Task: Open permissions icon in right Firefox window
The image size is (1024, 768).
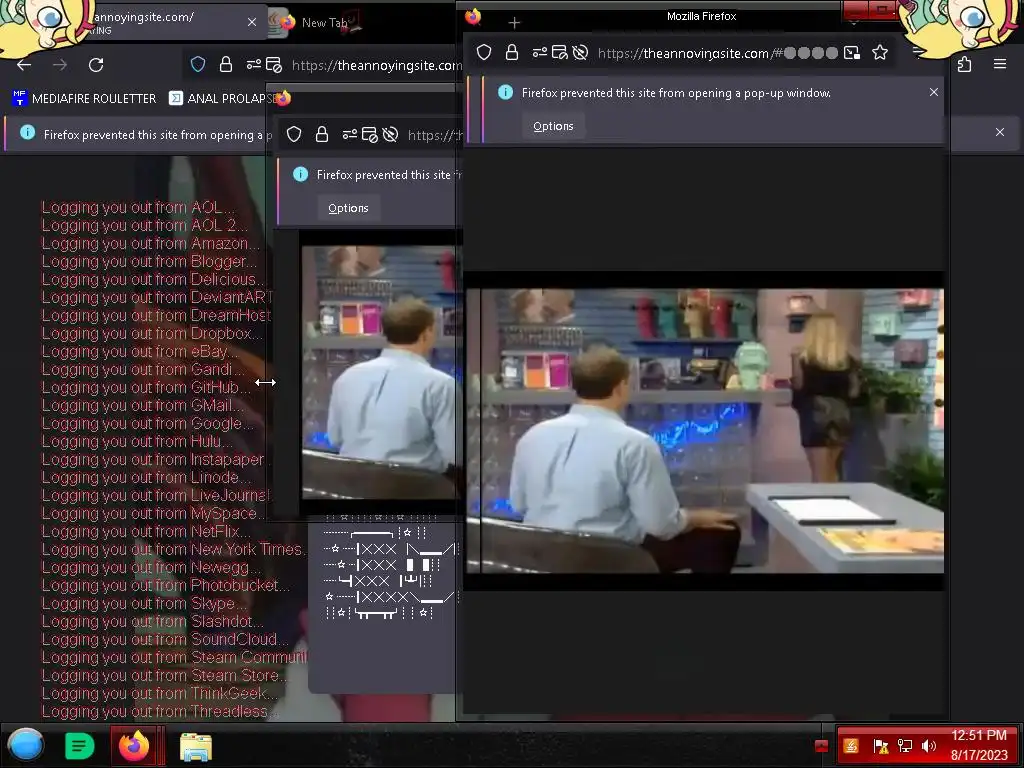Action: [x=540, y=52]
